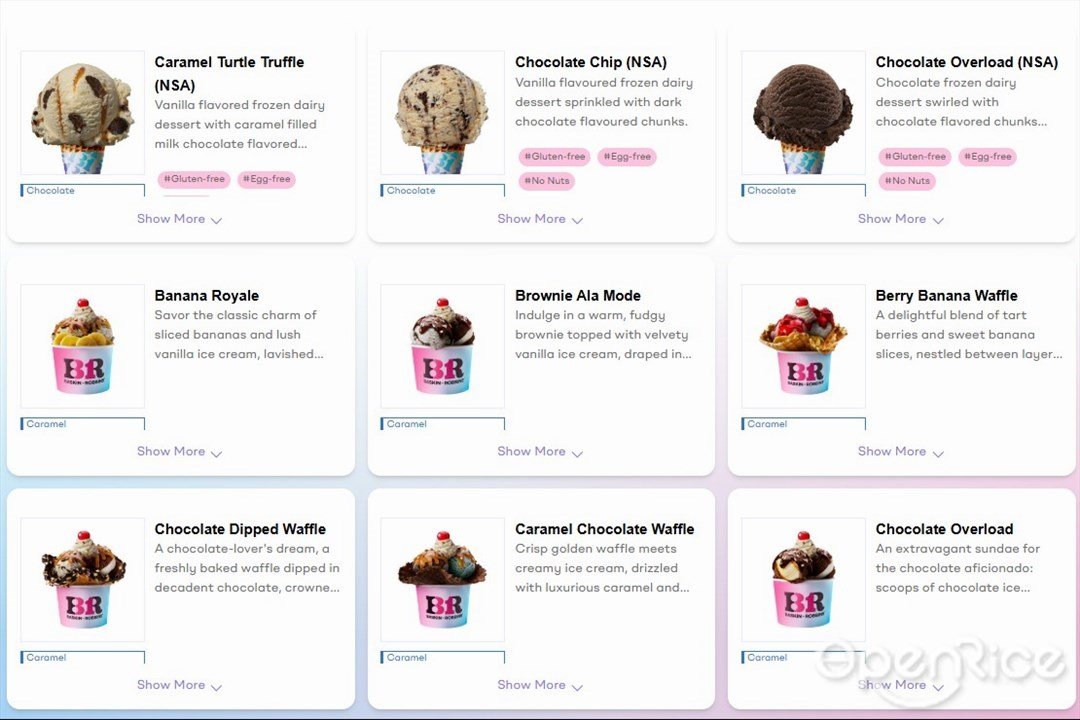
Task: Click the Banana Royale sundae cup image
Action: [x=83, y=346]
